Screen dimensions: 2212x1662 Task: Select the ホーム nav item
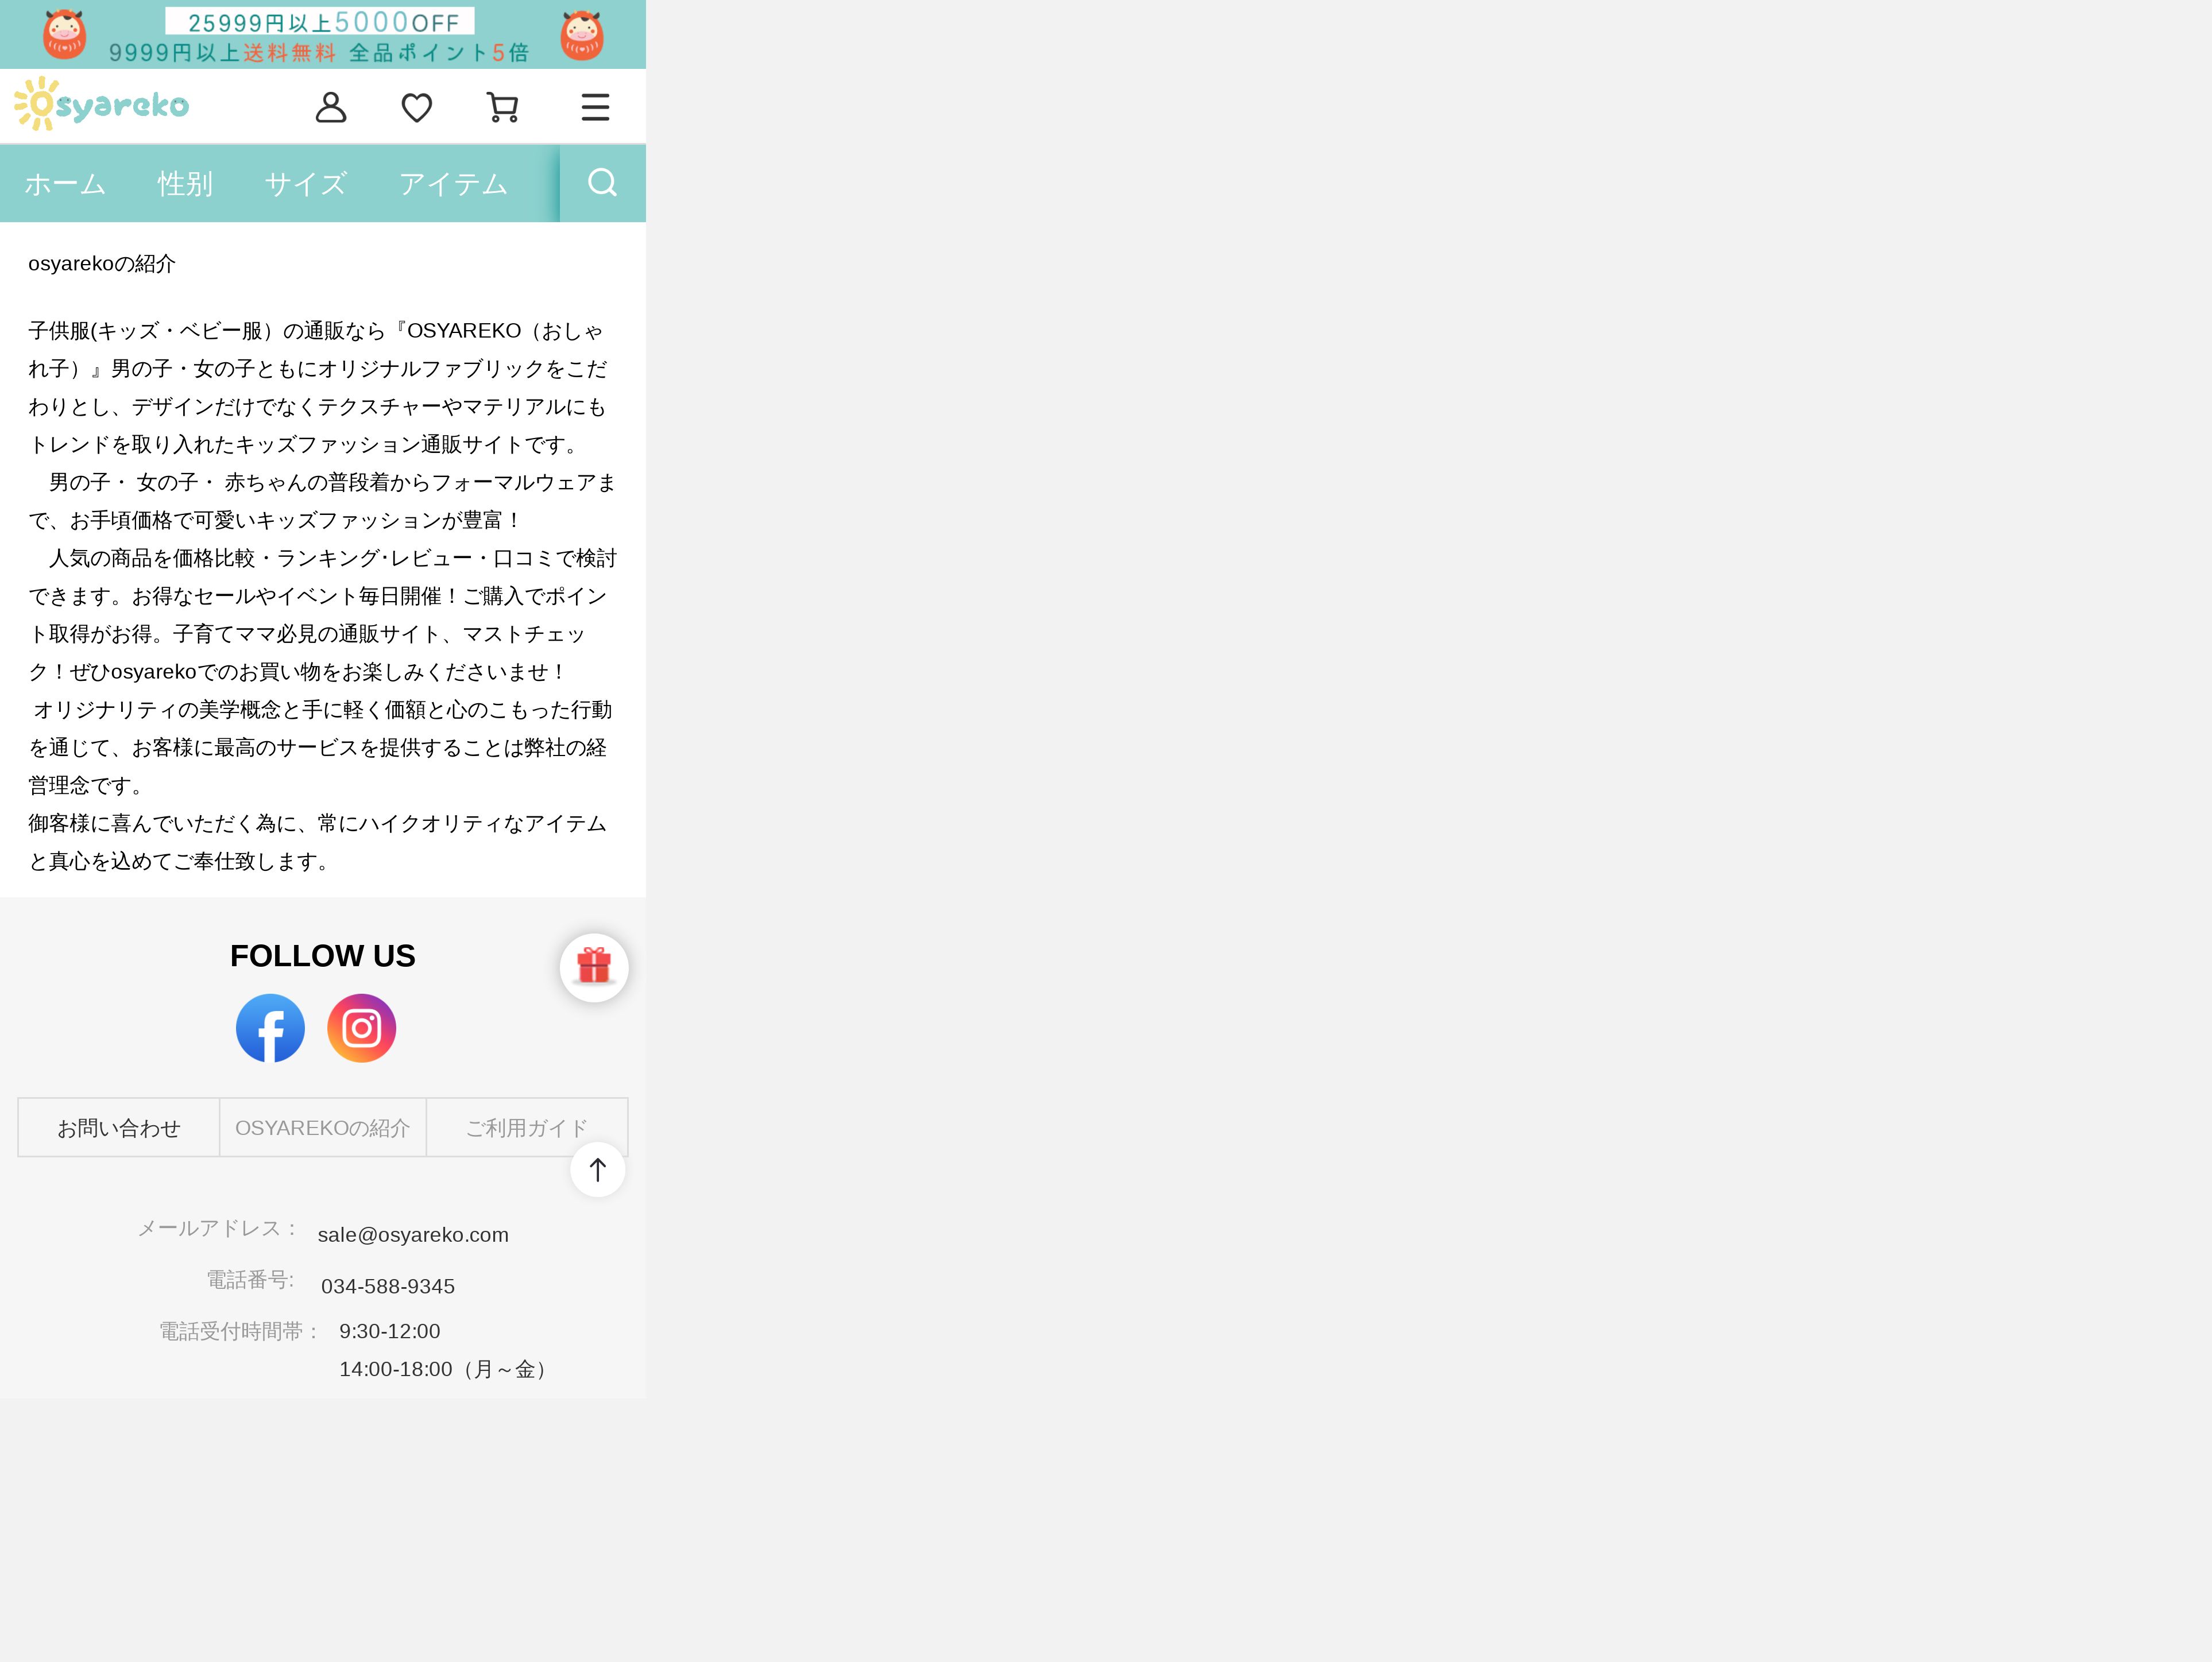[x=65, y=184]
